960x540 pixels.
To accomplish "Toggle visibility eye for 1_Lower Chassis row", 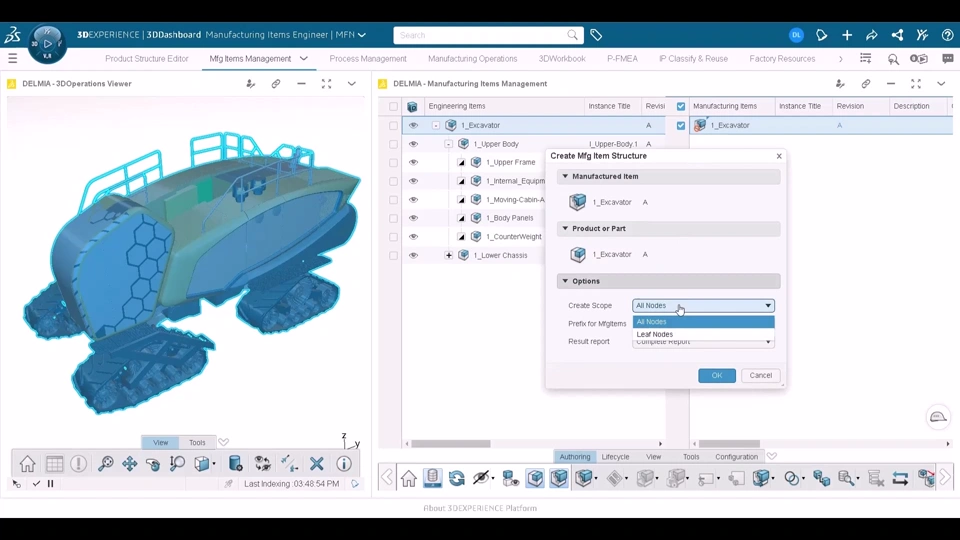I will tap(413, 255).
